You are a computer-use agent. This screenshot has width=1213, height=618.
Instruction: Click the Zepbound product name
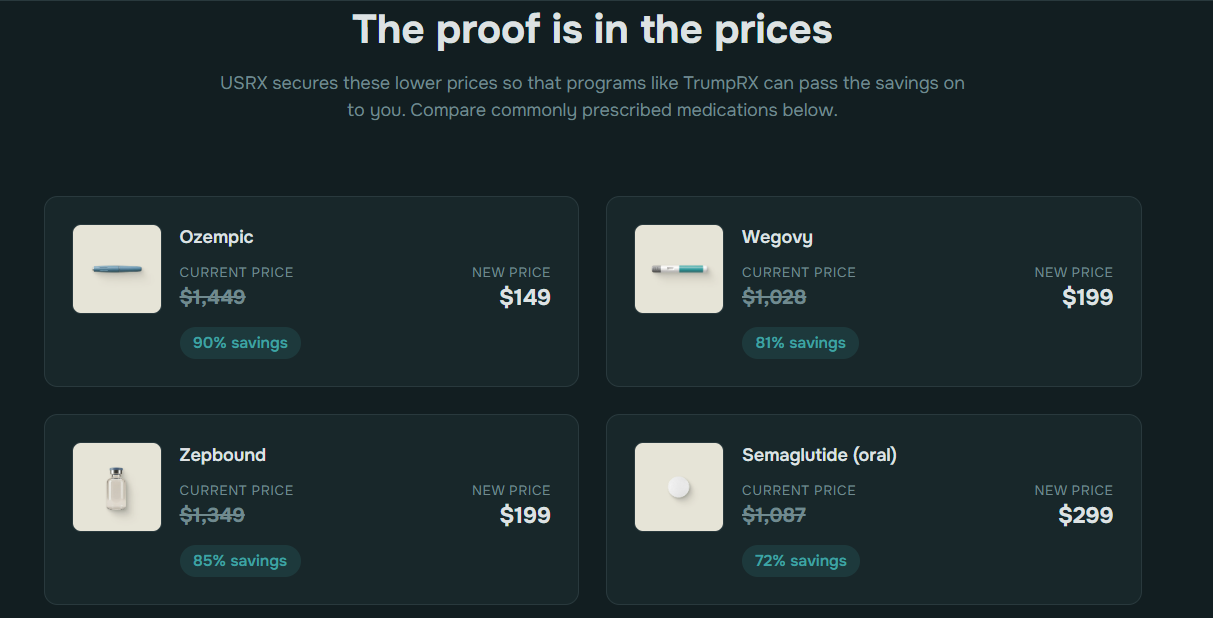pyautogui.click(x=222, y=455)
